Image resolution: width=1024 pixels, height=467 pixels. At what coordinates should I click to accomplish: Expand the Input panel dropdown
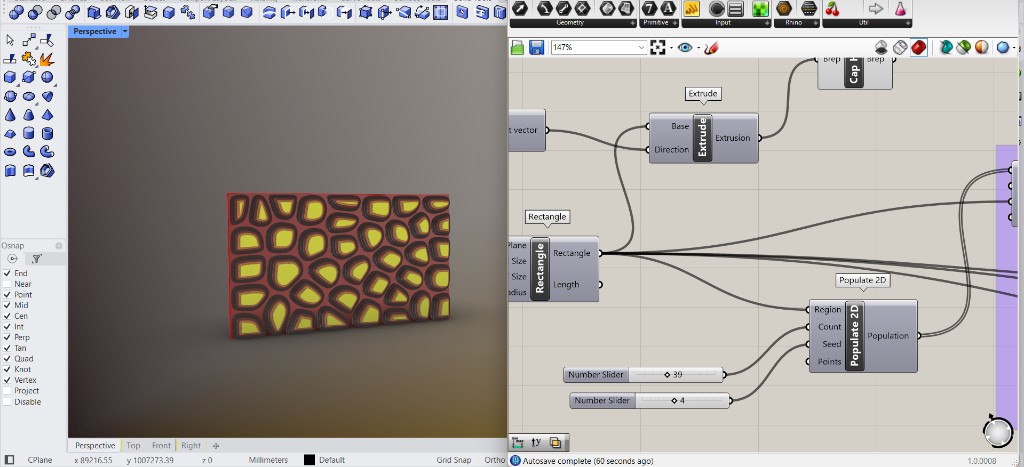pyautogui.click(x=765, y=23)
